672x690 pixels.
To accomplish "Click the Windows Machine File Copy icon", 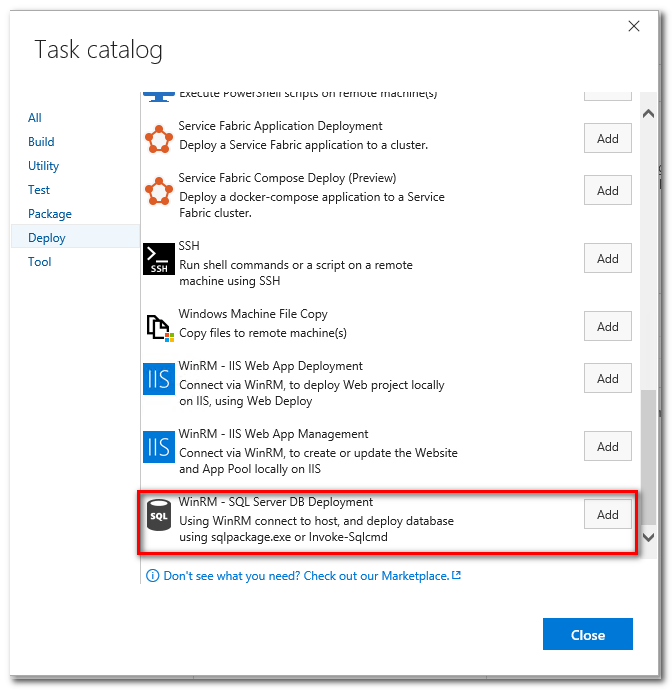I will coord(159,328).
